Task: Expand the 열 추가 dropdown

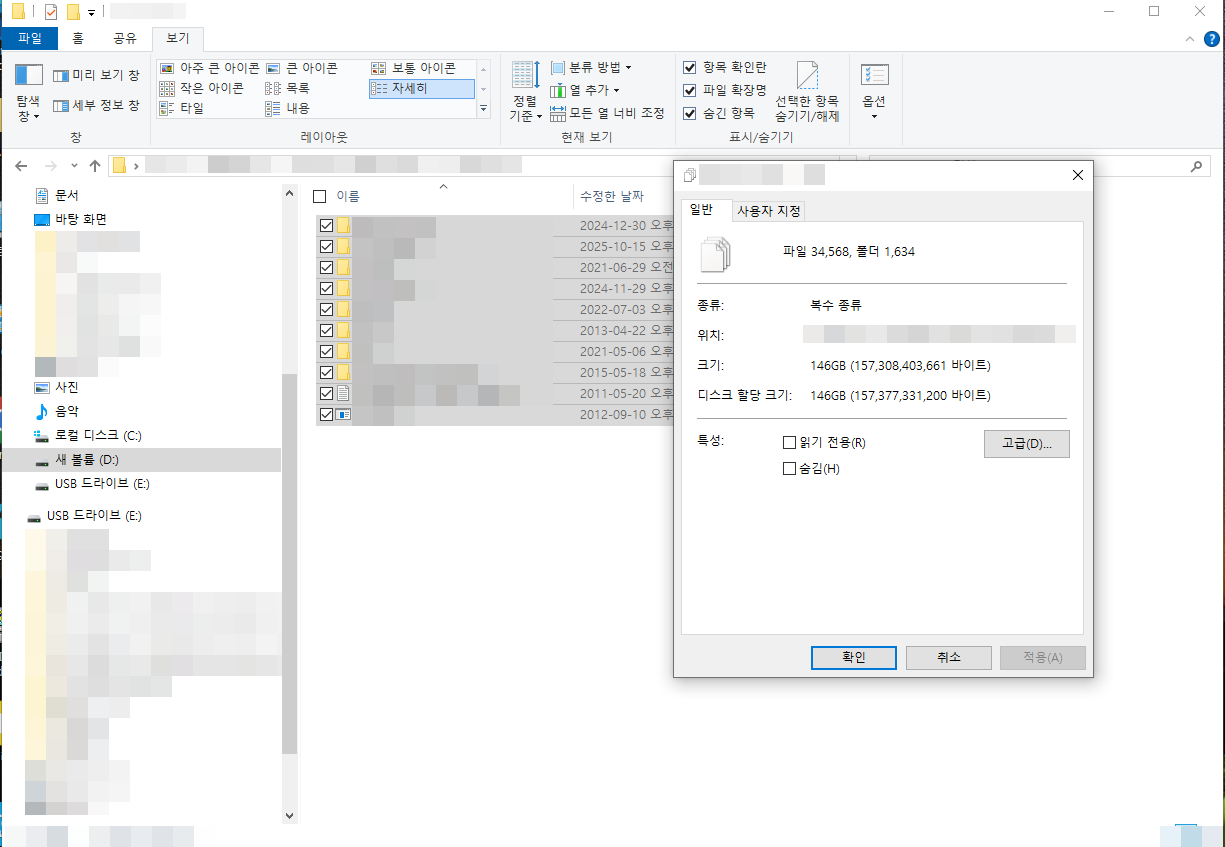Action: tap(585, 90)
